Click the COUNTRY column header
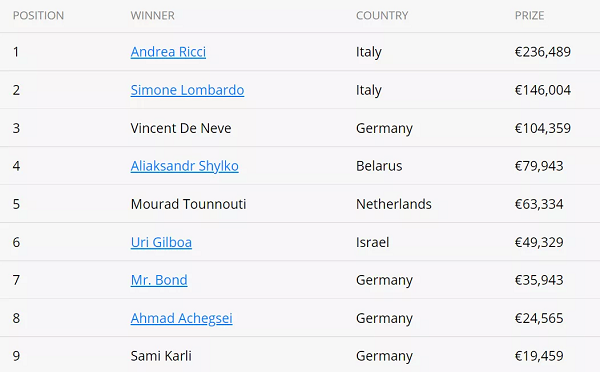 pyautogui.click(x=382, y=16)
